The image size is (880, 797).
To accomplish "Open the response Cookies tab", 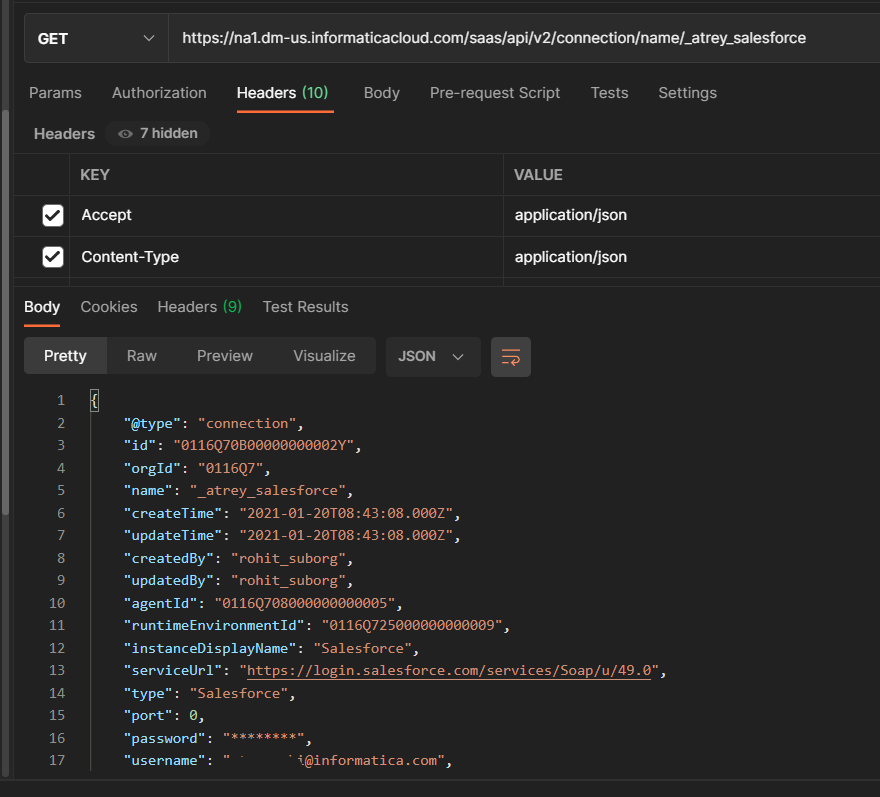I will click(x=109, y=307).
